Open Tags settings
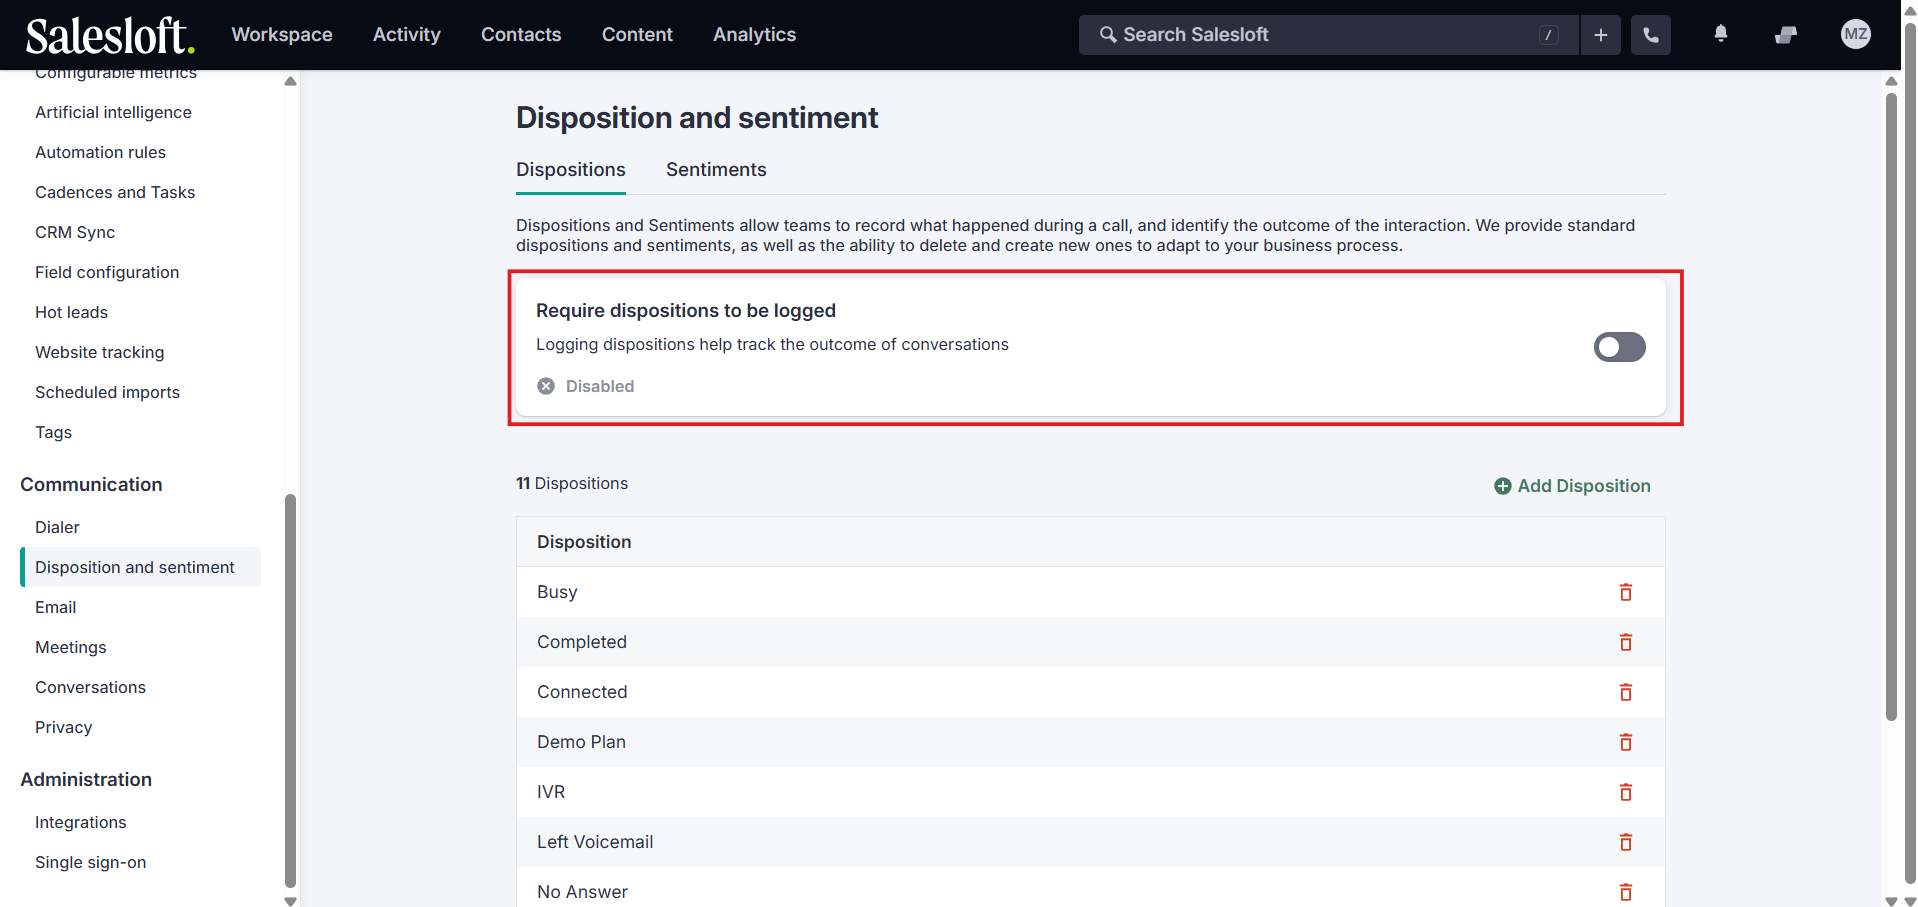Viewport: 1918px width, 907px height. click(53, 432)
